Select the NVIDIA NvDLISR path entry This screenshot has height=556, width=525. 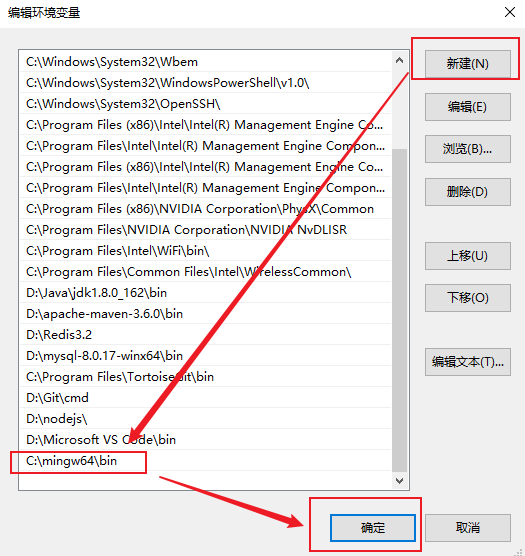point(206,230)
